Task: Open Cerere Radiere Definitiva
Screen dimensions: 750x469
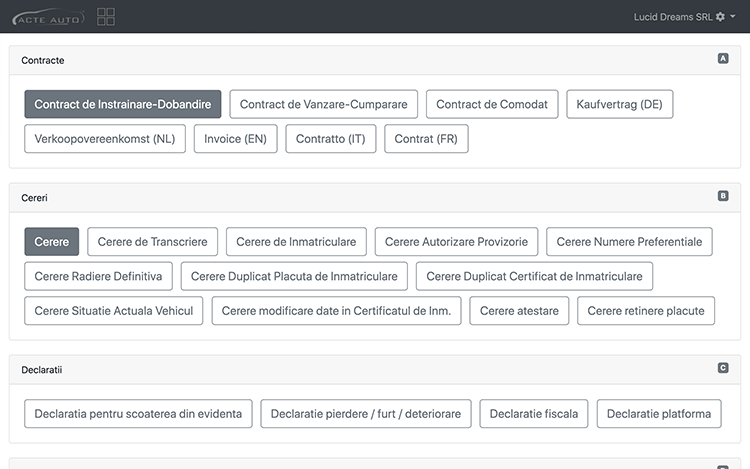Action: 98,276
